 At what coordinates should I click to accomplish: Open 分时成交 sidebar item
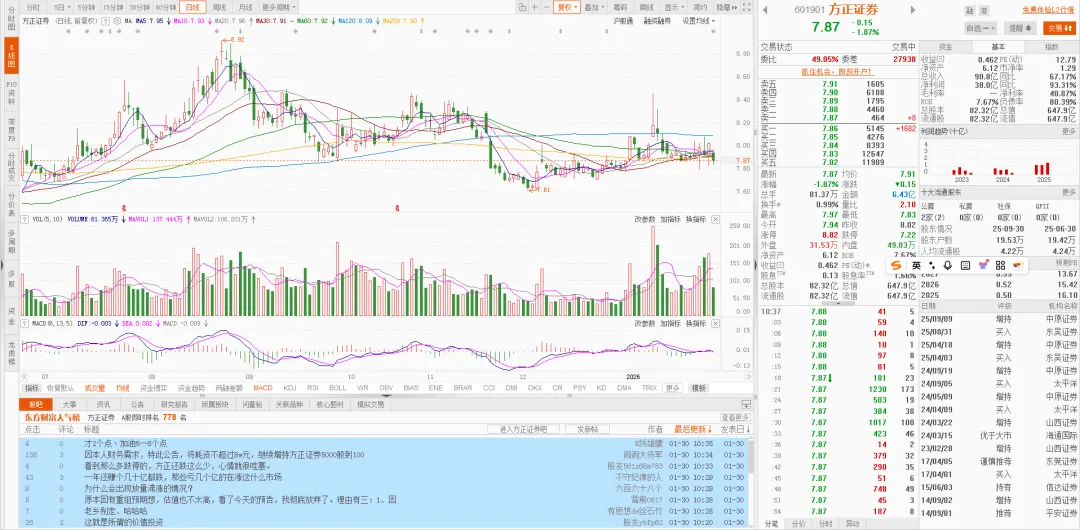(11, 167)
